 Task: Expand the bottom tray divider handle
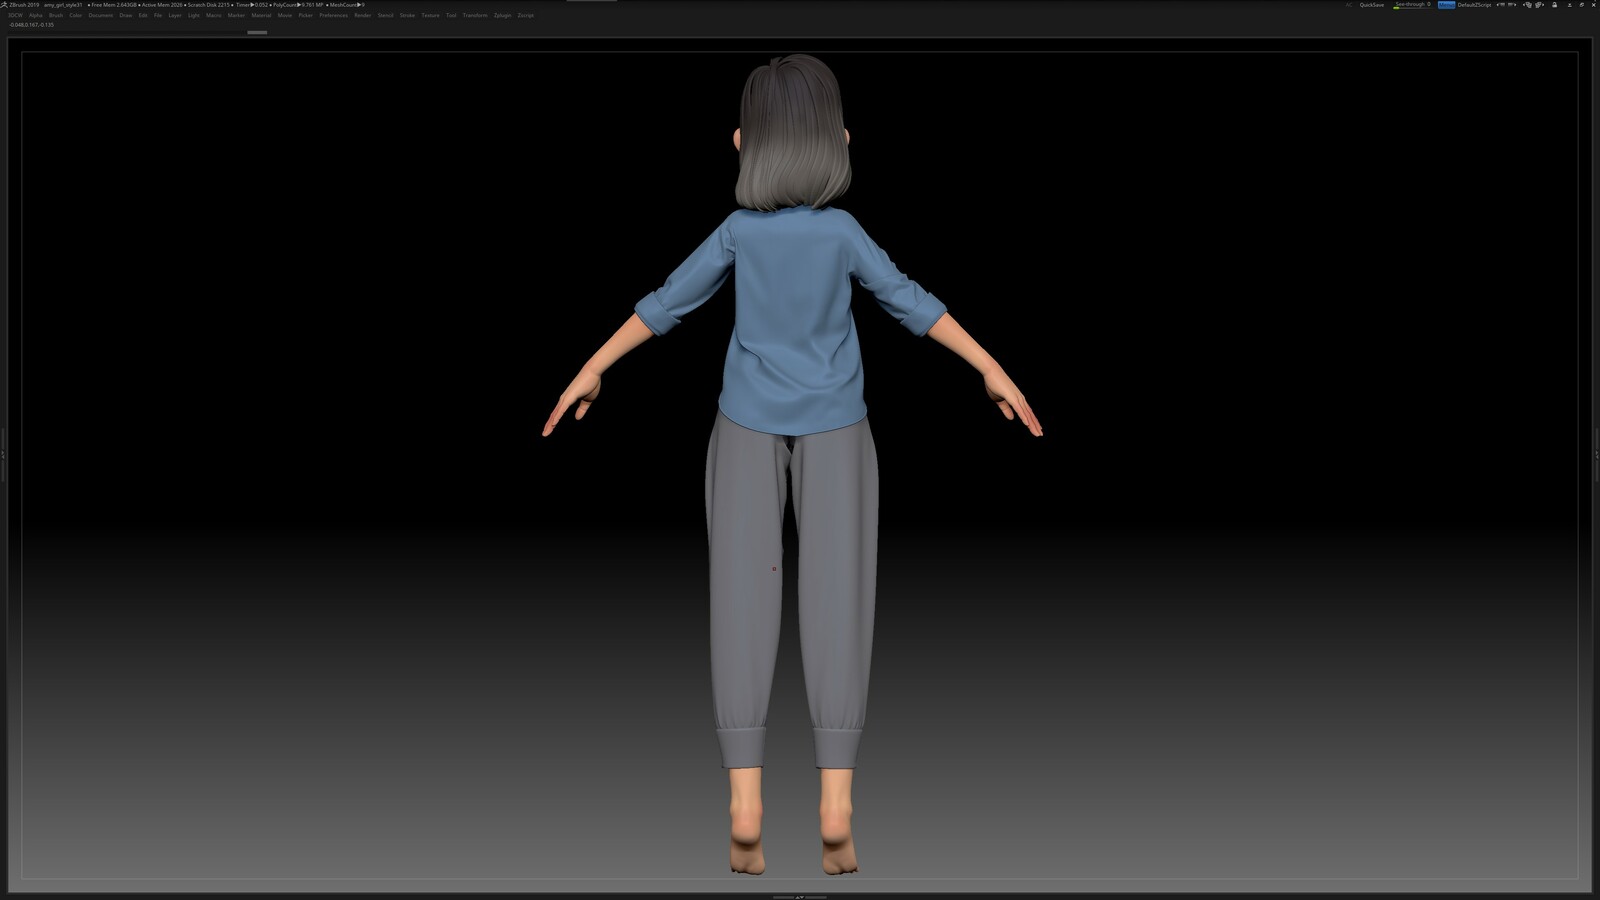[x=800, y=897]
